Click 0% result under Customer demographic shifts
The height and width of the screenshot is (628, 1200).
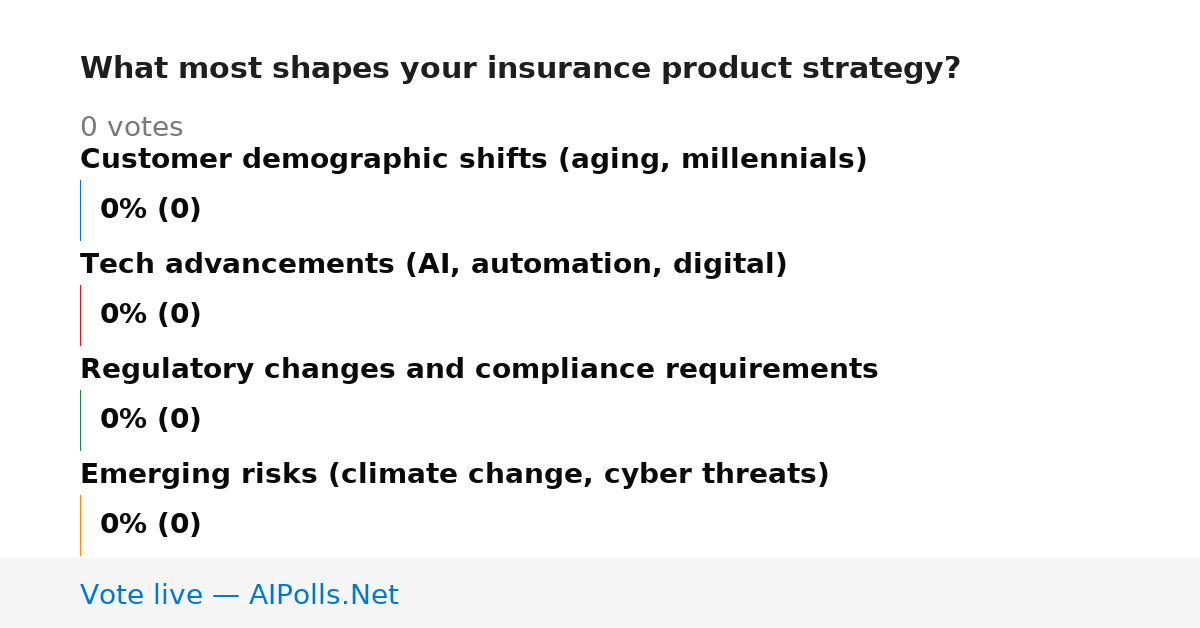coord(150,210)
